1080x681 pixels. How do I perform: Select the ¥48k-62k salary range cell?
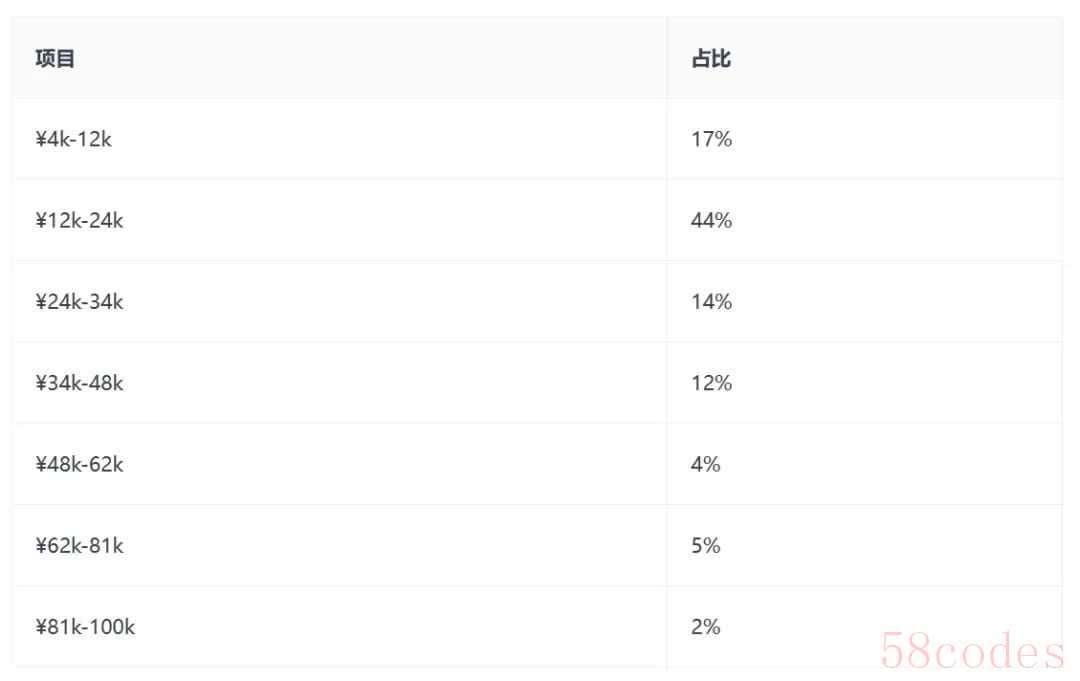coord(80,465)
